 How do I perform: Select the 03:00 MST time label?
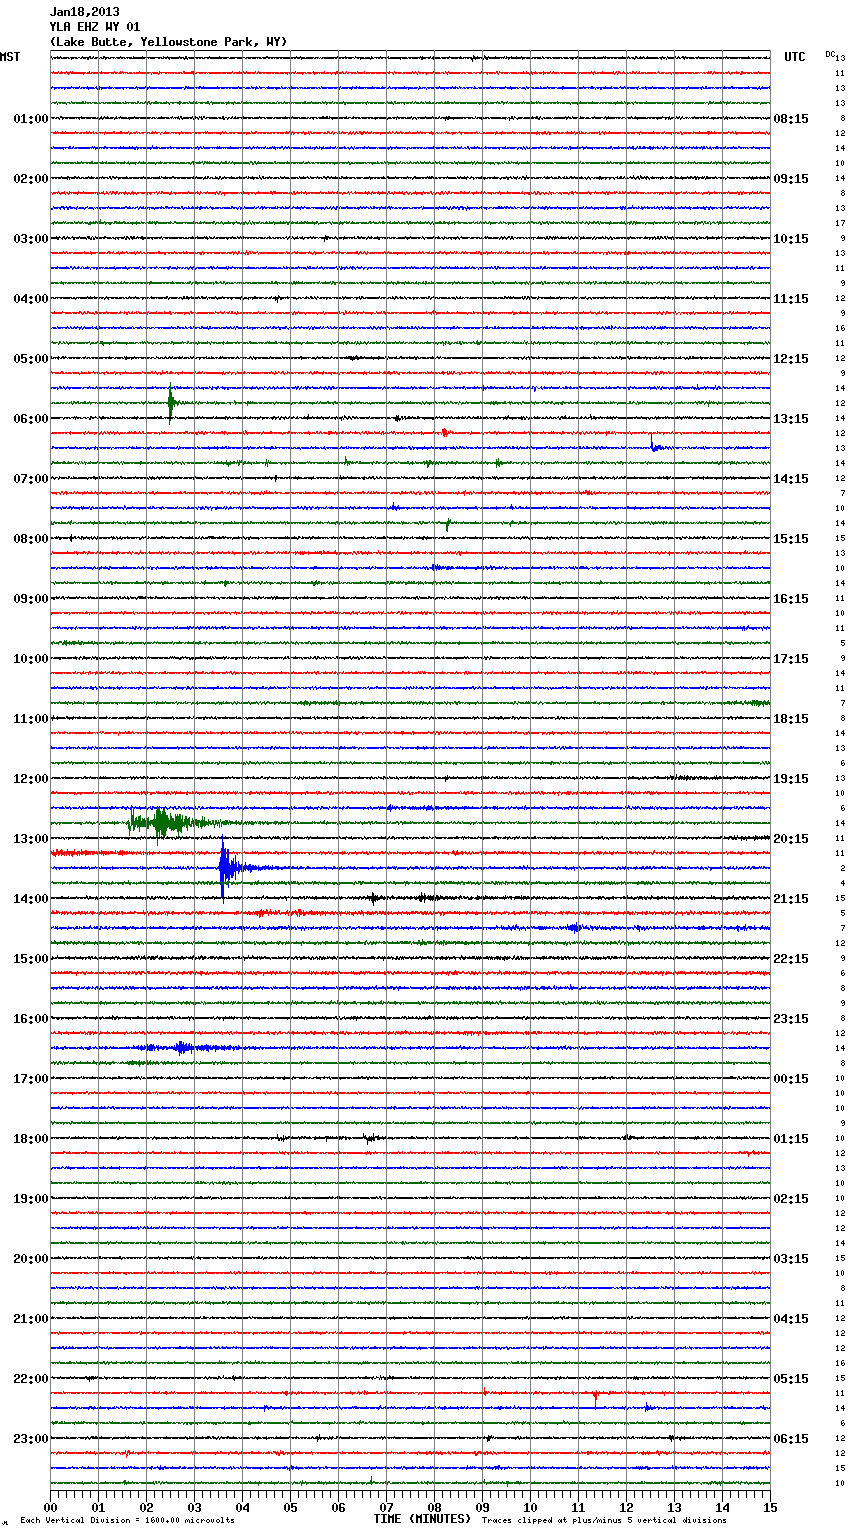(x=31, y=239)
